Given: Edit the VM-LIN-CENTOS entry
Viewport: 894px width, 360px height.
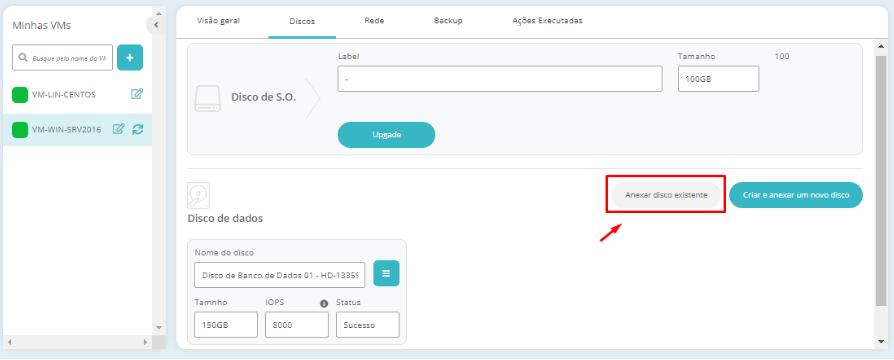Looking at the screenshot, I should [137, 94].
